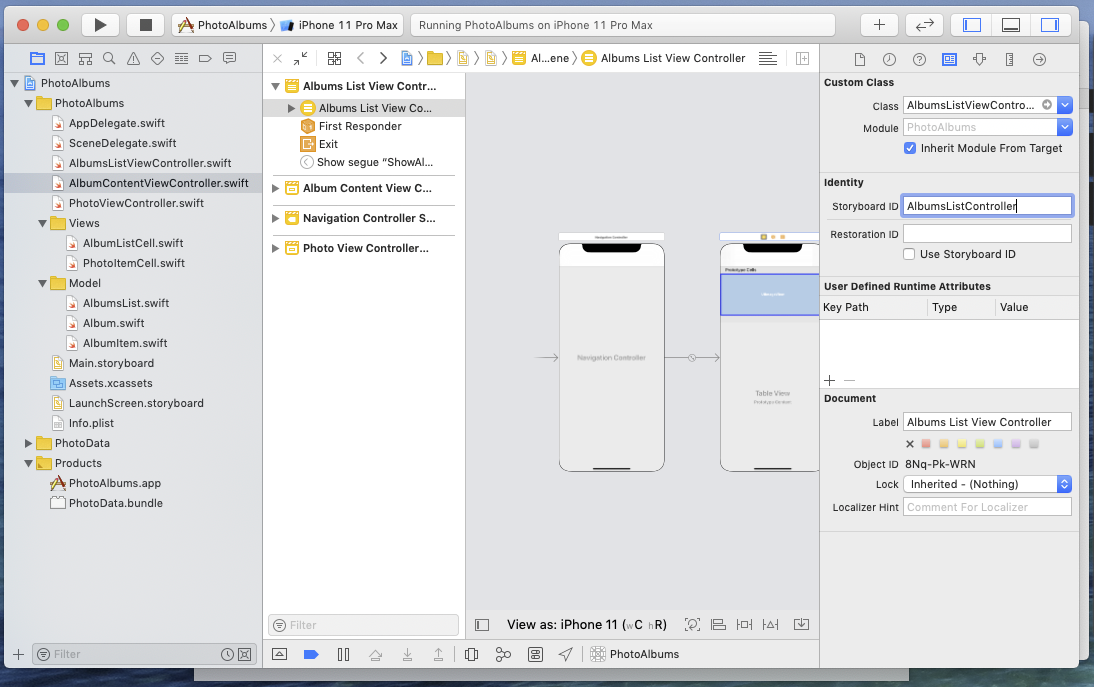Show the File inspector
Viewport: 1094px width, 687px height.
pyautogui.click(x=860, y=59)
